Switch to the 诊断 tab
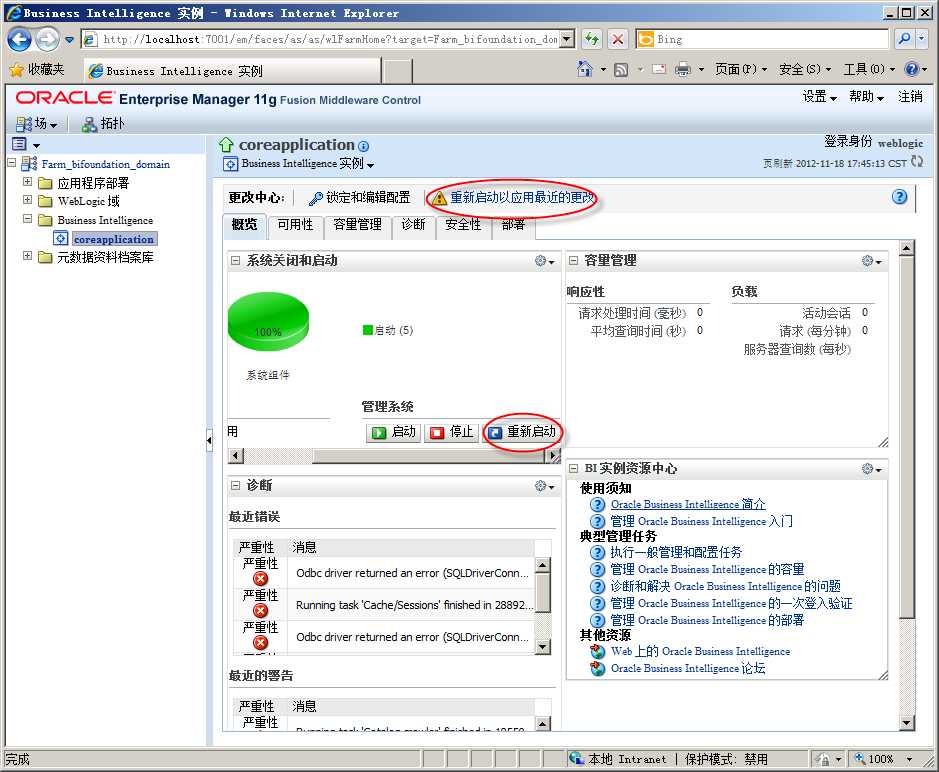 tap(413, 225)
